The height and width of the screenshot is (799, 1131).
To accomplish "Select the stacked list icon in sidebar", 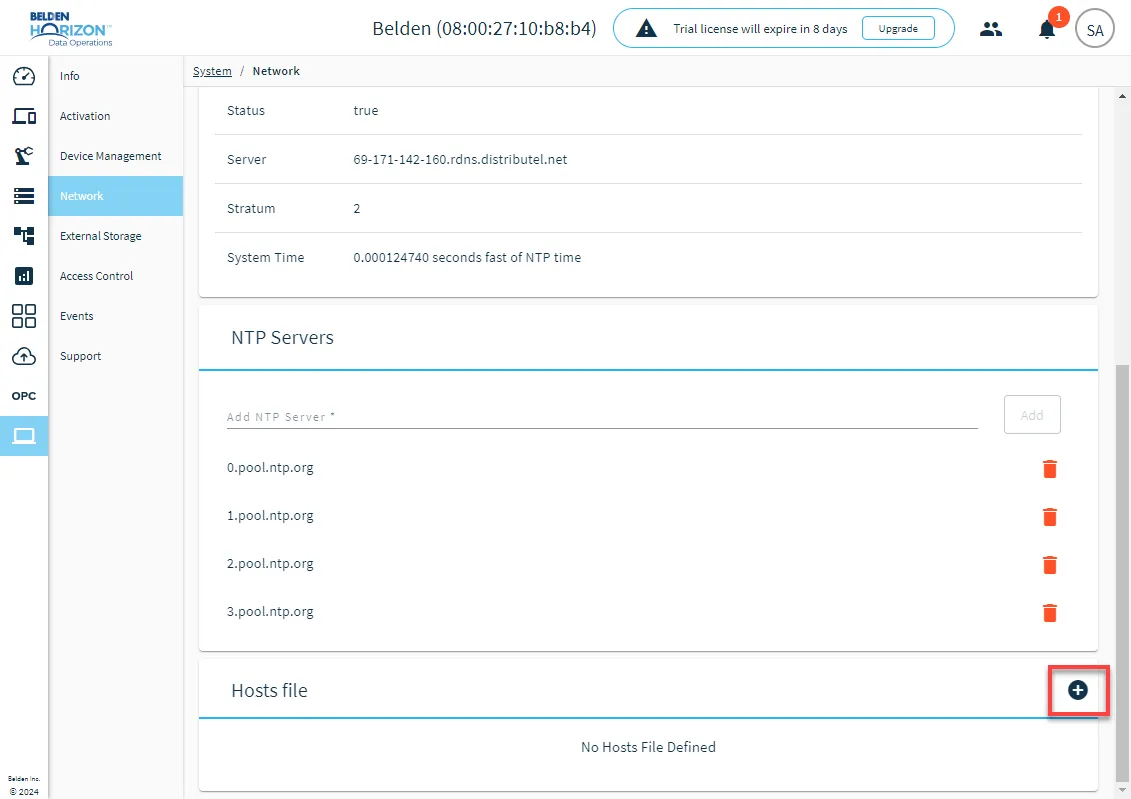I will 24,195.
